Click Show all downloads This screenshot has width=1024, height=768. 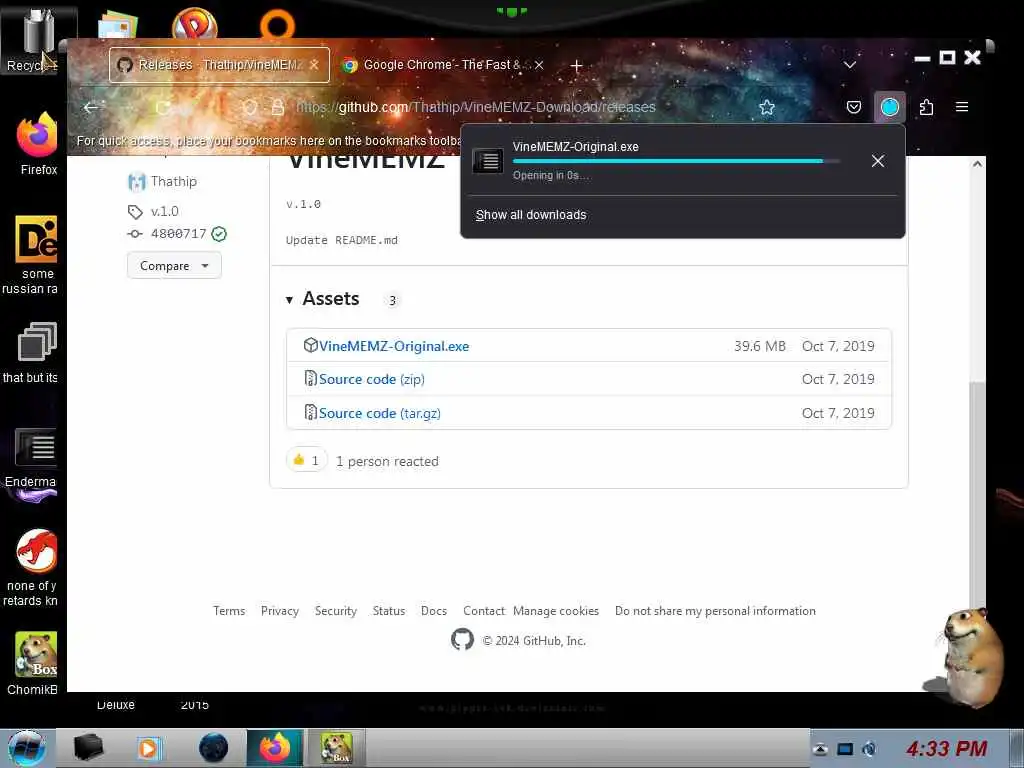(x=531, y=215)
